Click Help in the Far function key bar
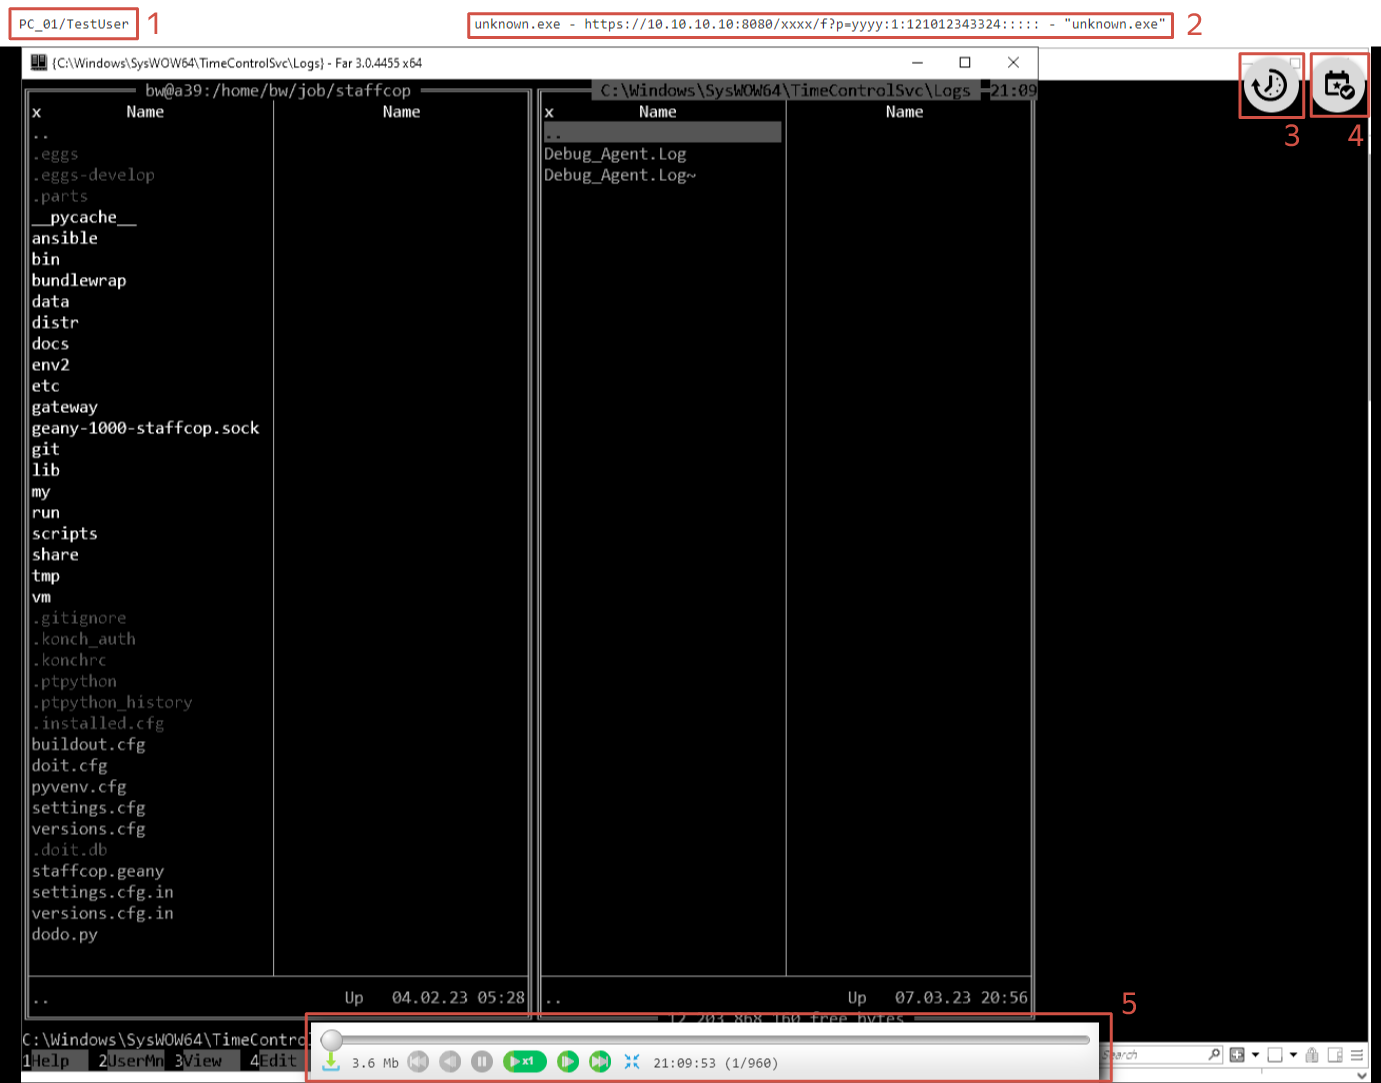Viewport: 1381px width, 1083px height. (50, 1061)
